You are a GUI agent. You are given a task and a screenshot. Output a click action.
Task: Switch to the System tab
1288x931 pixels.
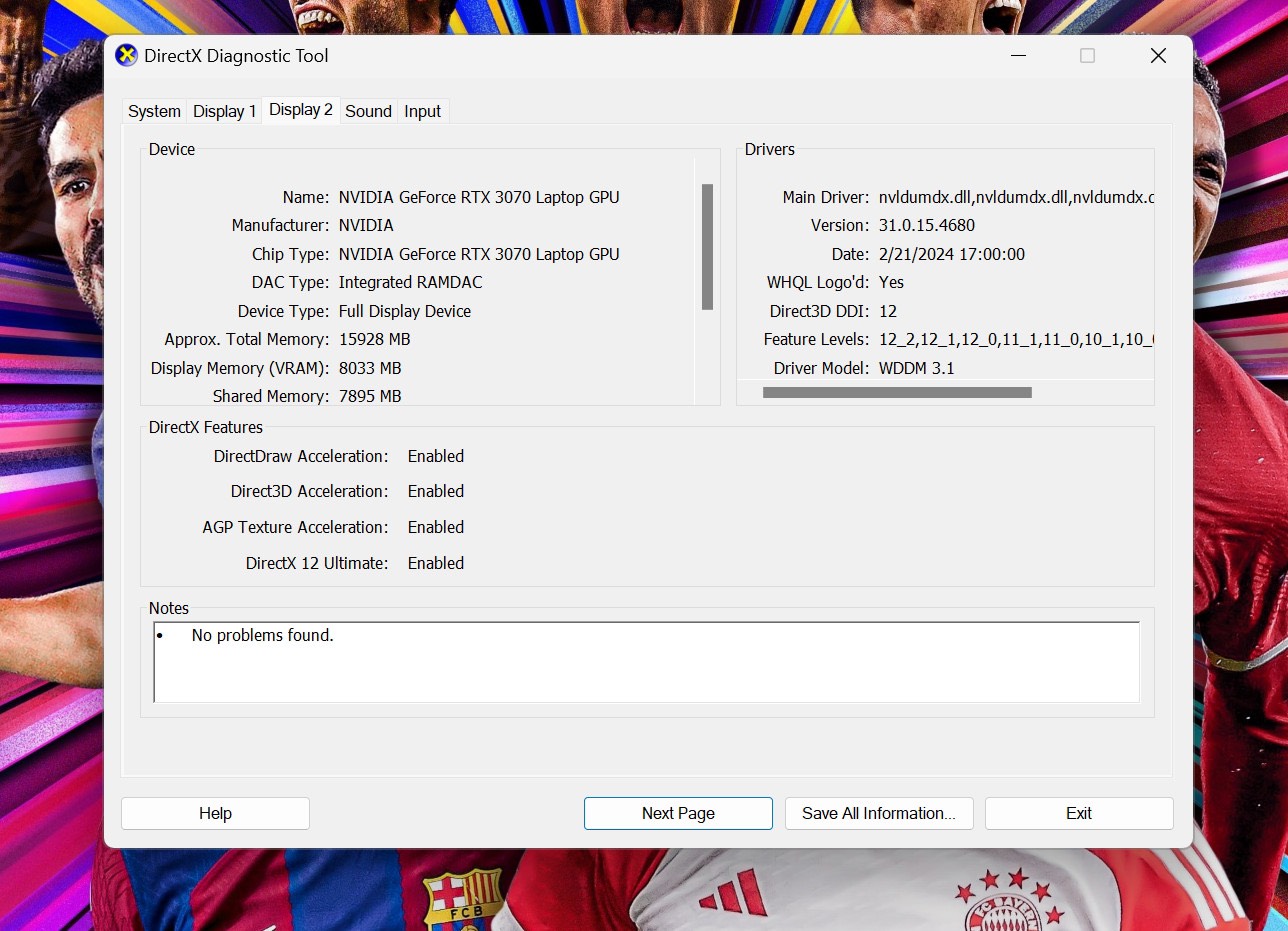click(154, 111)
